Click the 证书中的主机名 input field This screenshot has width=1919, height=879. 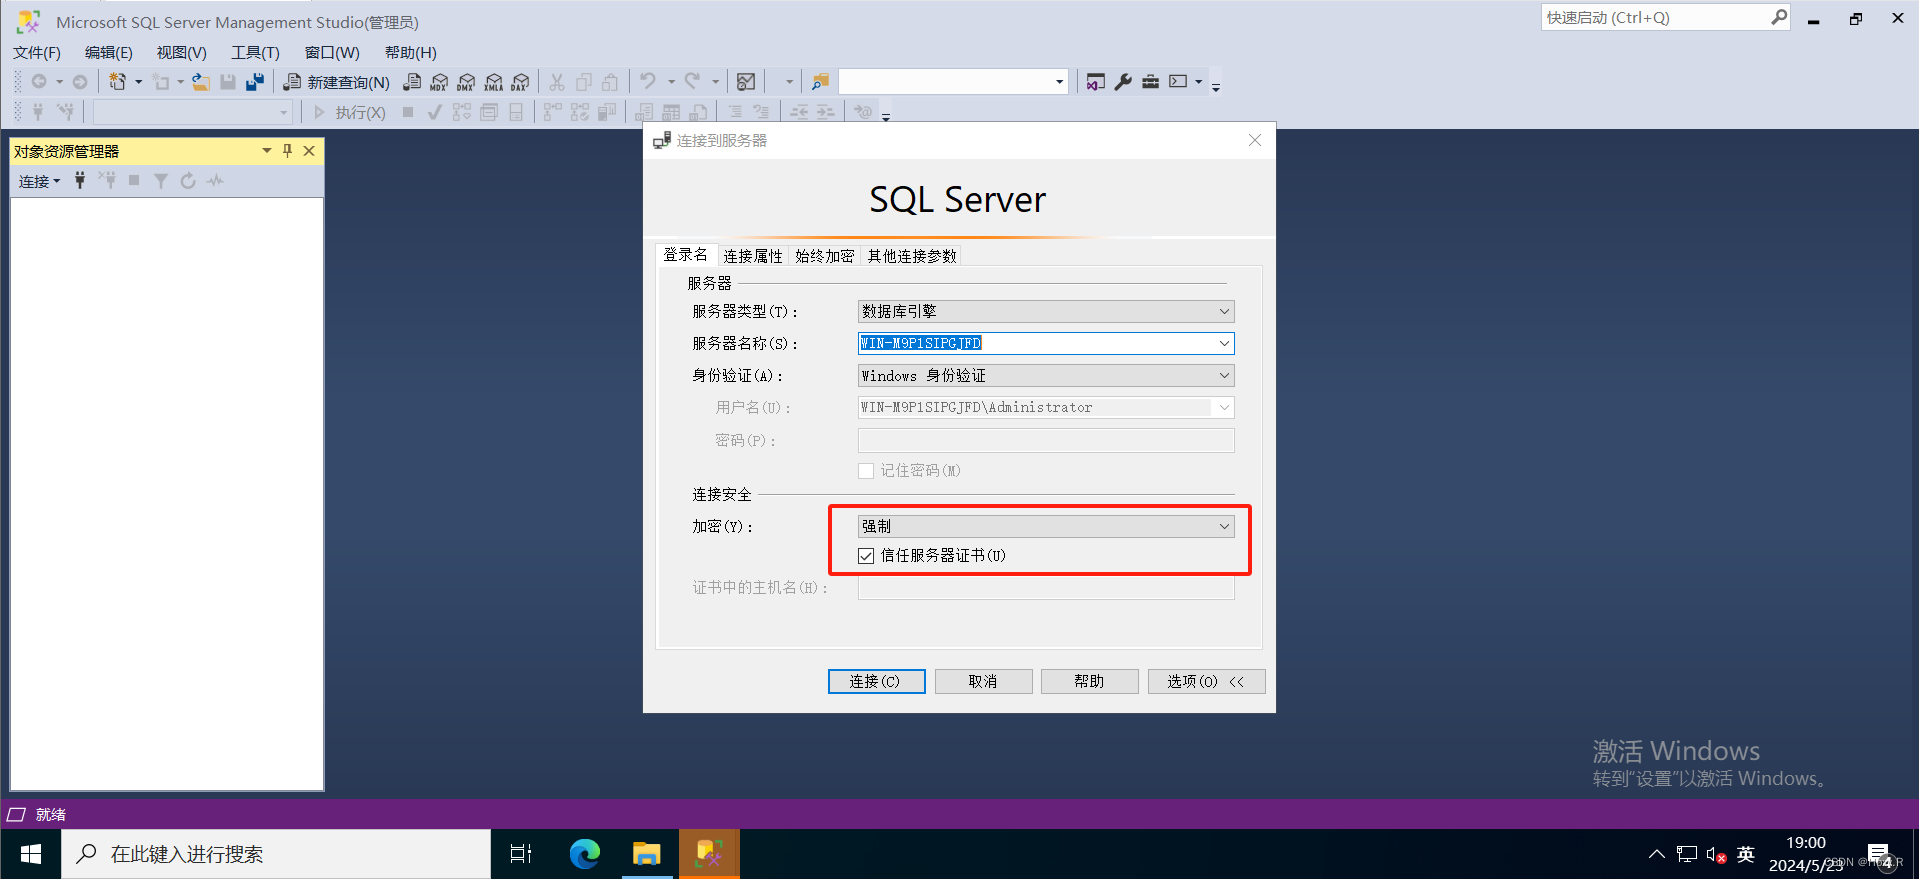click(1046, 588)
